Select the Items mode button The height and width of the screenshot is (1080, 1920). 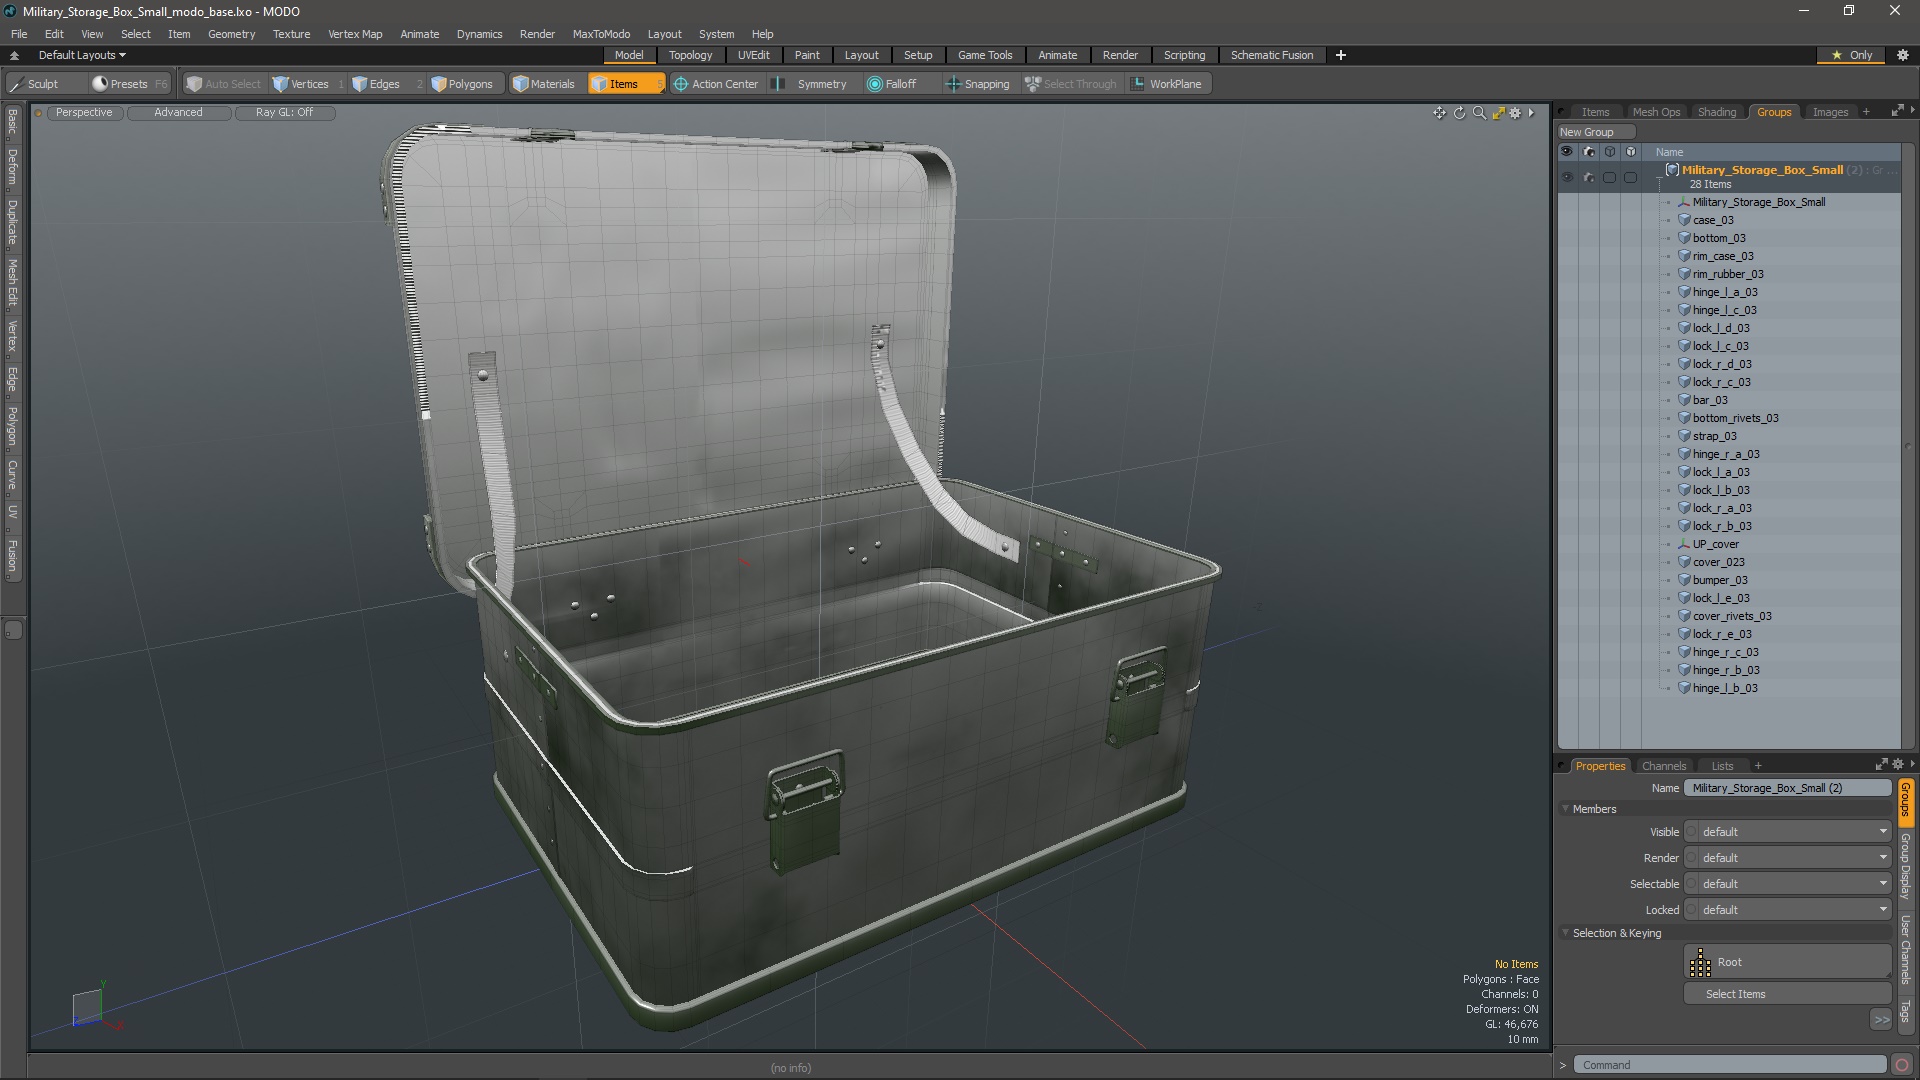coord(626,84)
